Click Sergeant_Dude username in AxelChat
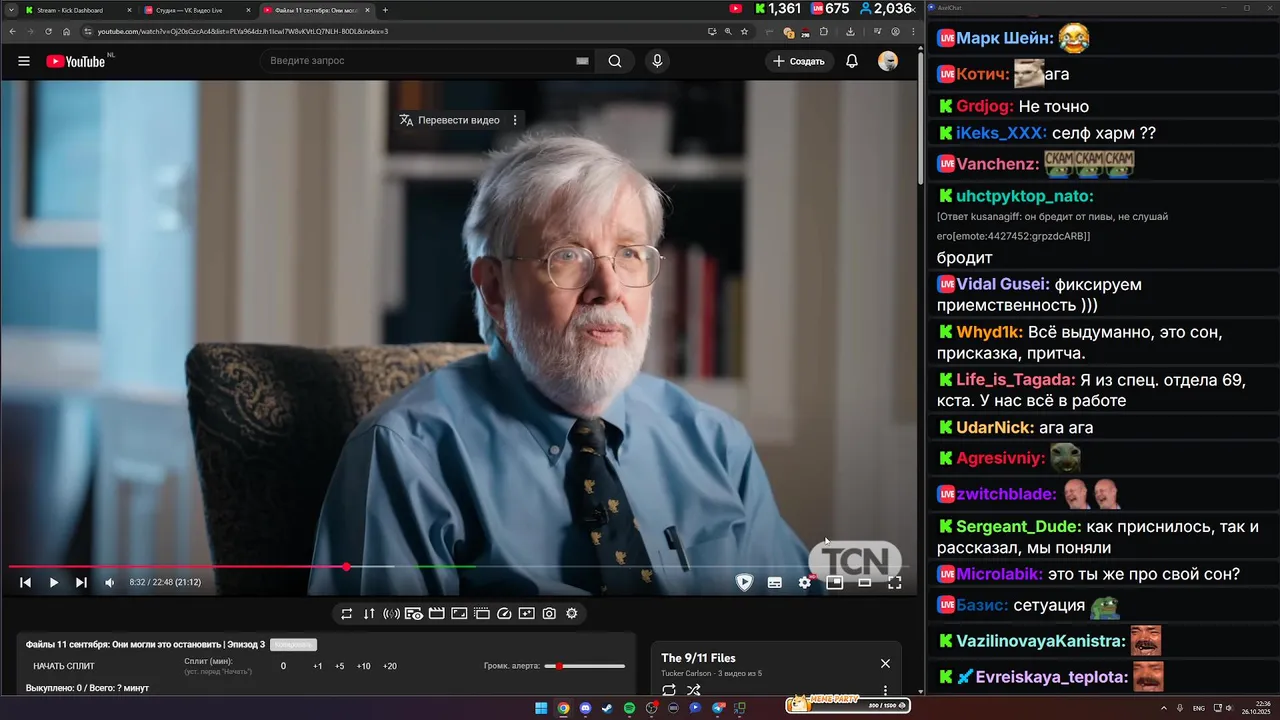The width and height of the screenshot is (1280, 720). (1018, 526)
